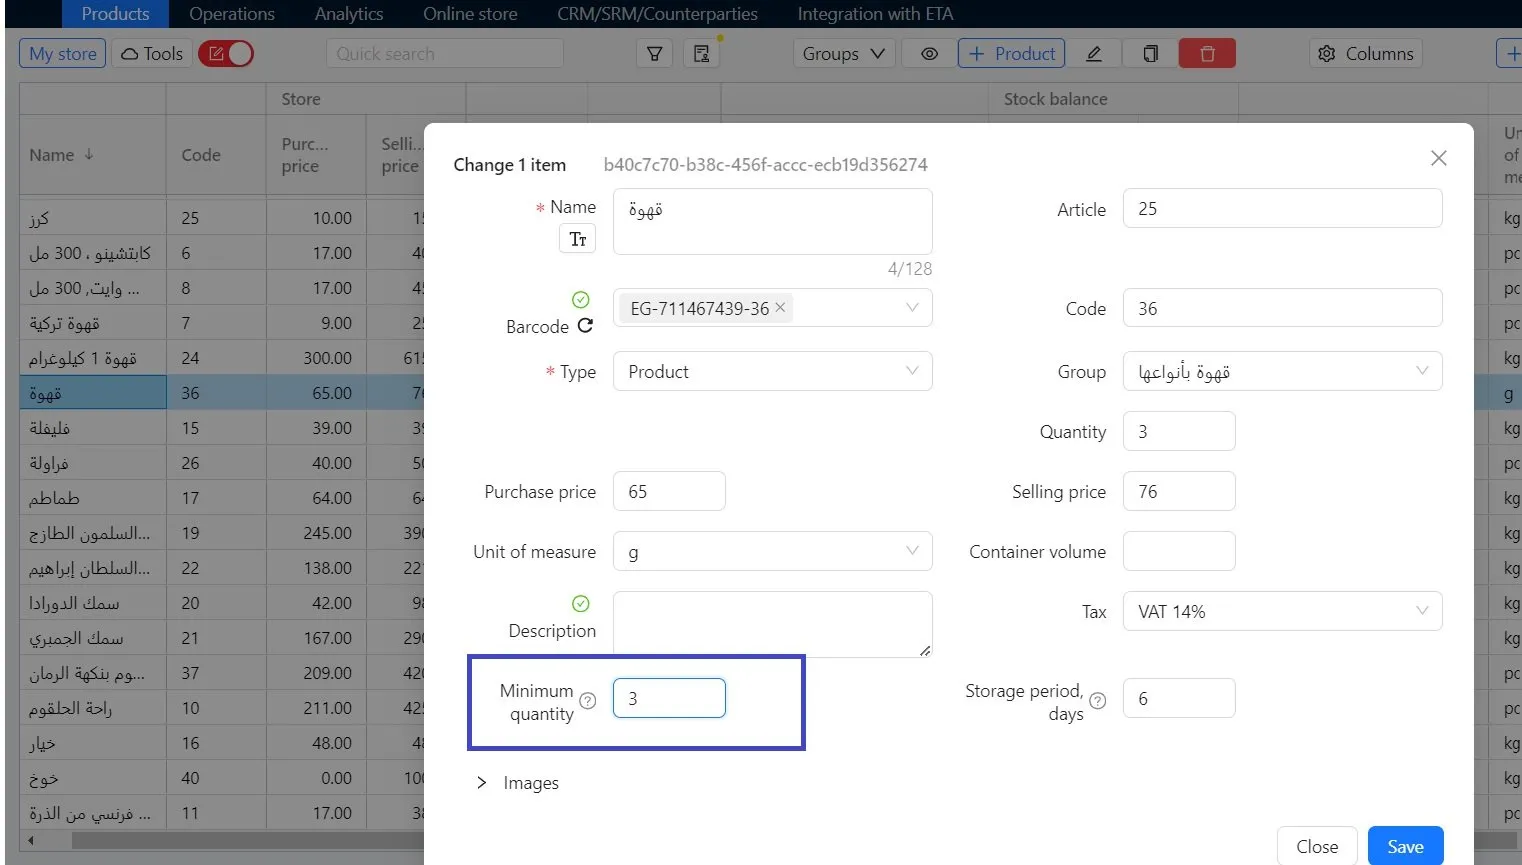This screenshot has height=865, width=1522.
Task: Click the Article input field
Action: (x=1283, y=208)
